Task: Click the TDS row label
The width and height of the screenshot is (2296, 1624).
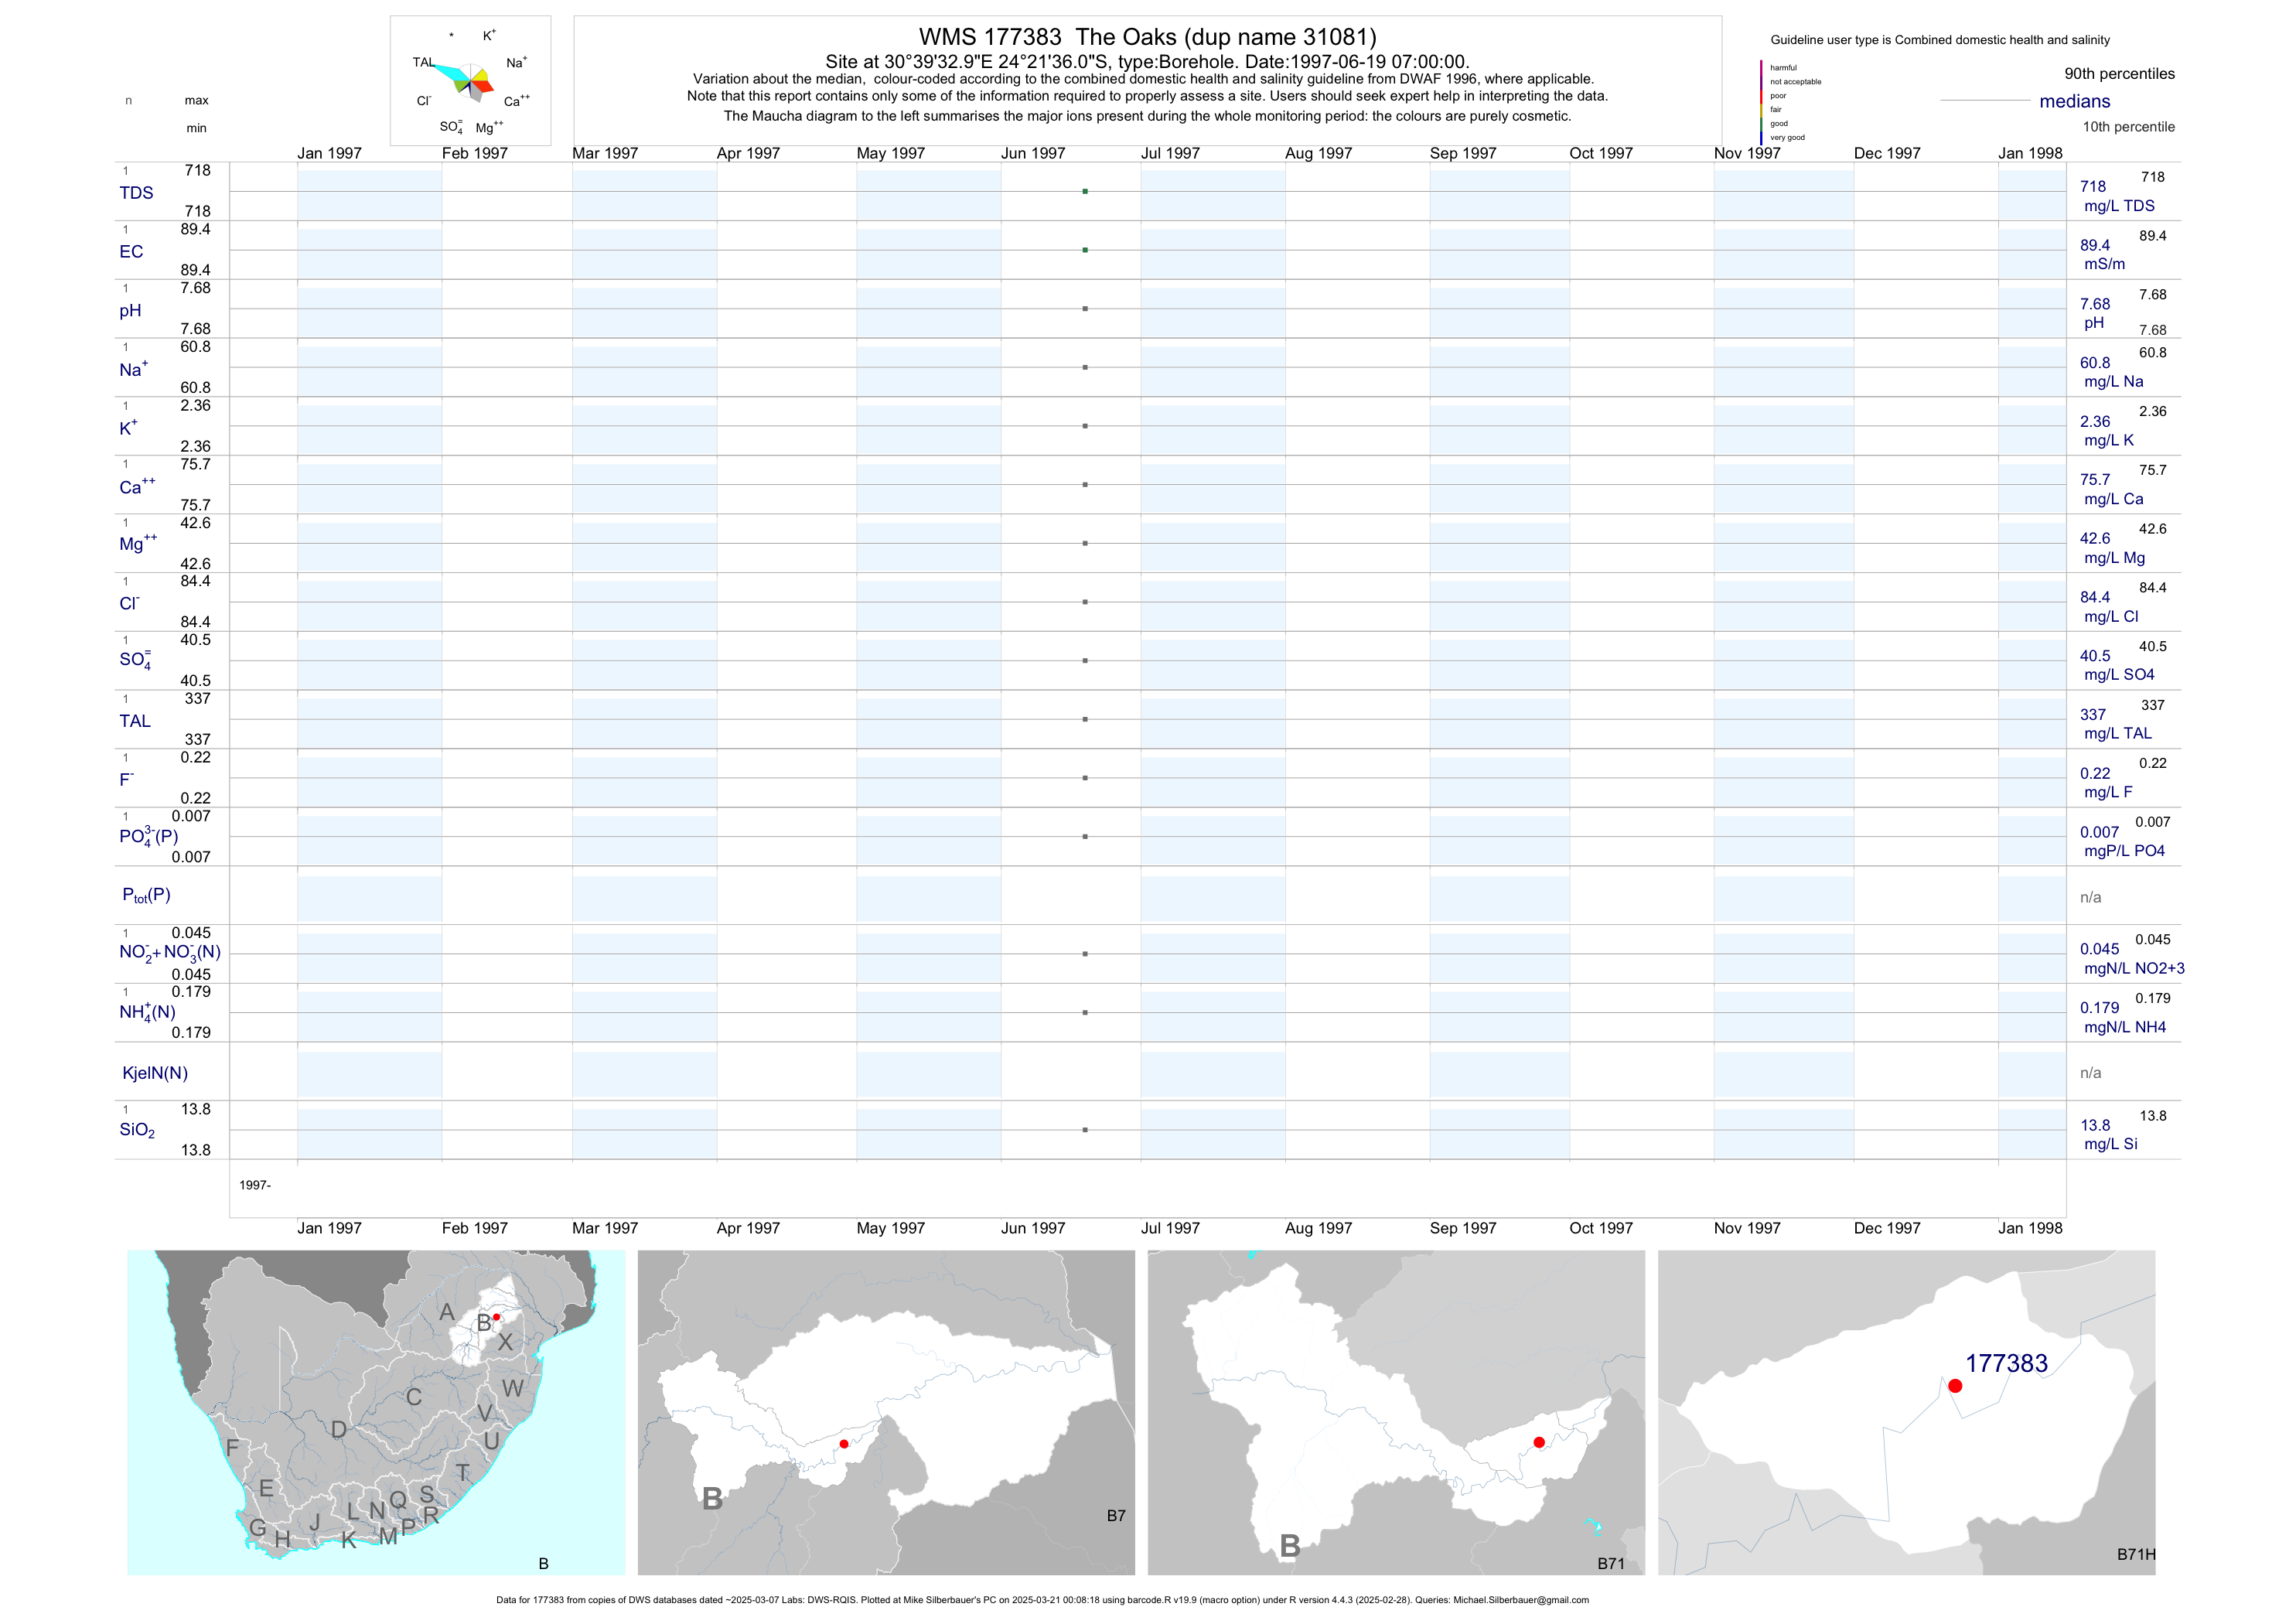Action: [x=136, y=193]
